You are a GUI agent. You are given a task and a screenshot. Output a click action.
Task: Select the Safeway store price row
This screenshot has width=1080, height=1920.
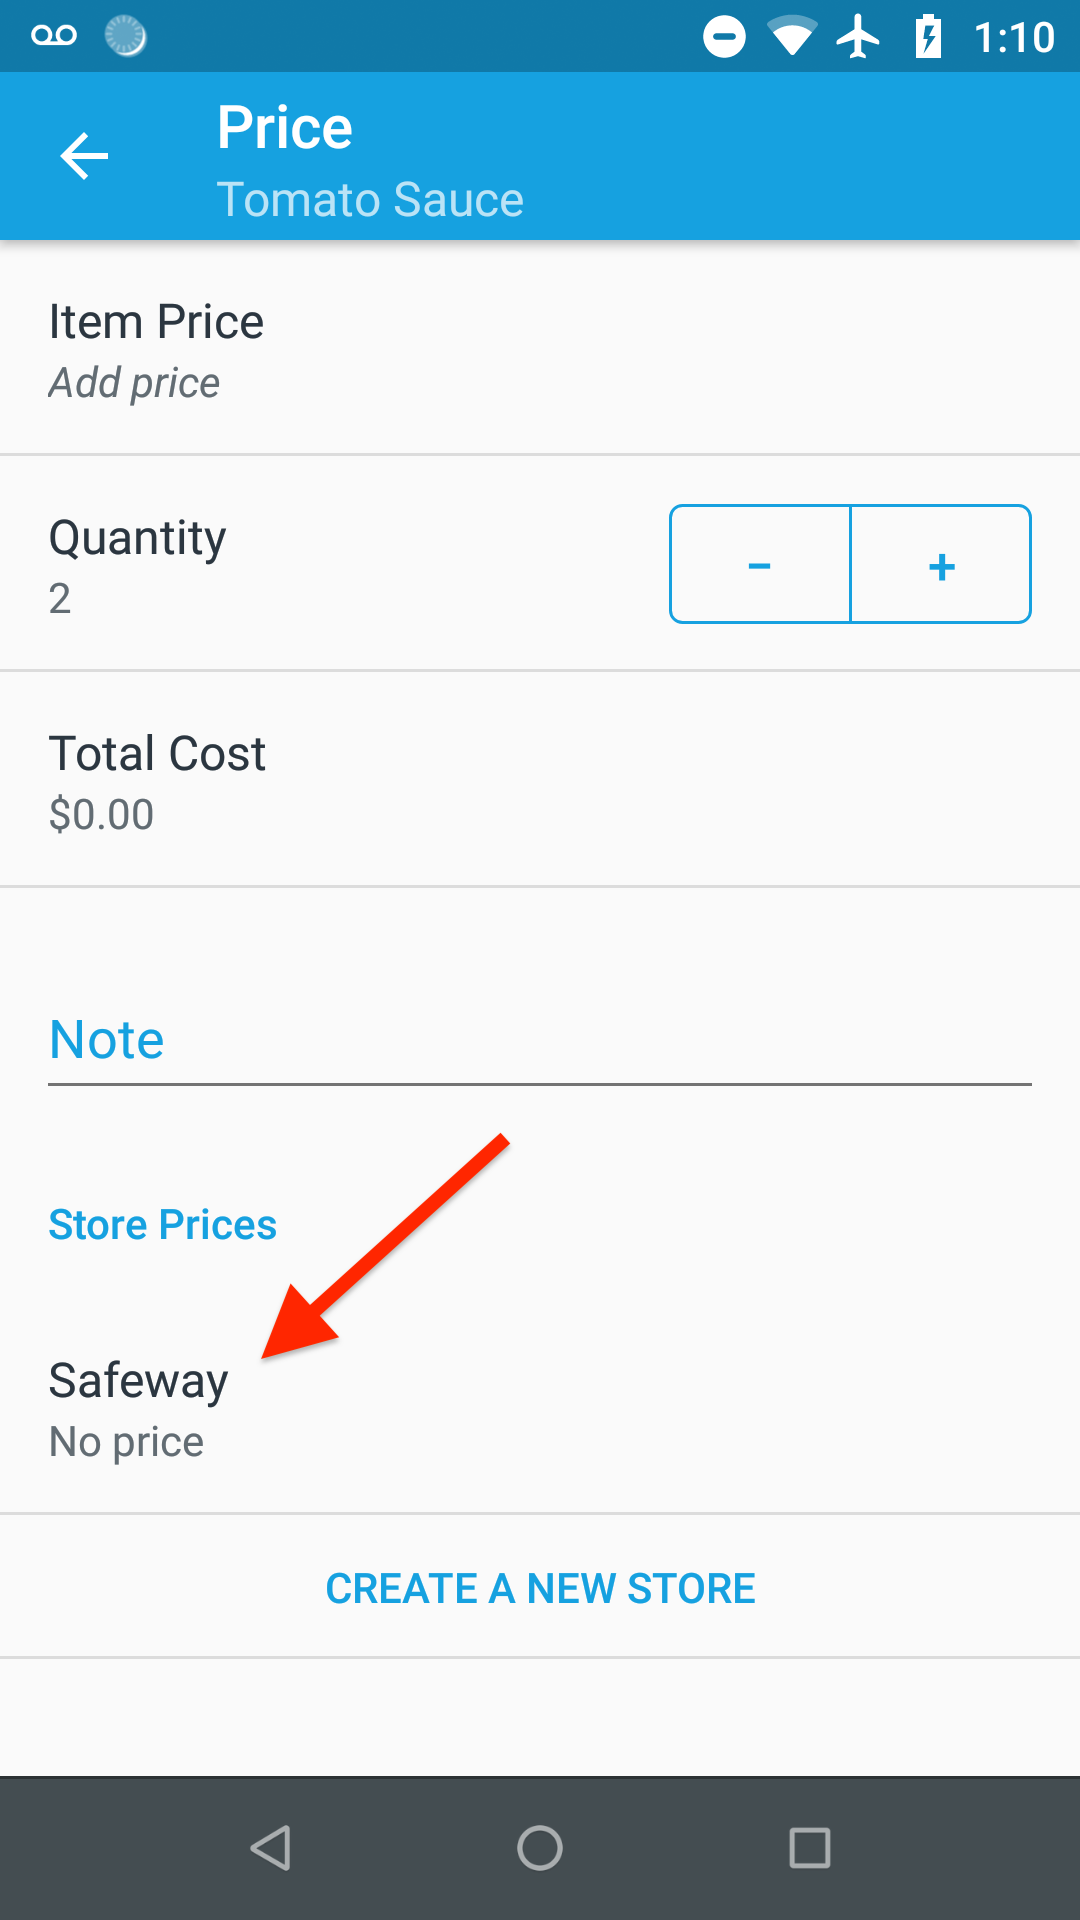pos(540,1410)
